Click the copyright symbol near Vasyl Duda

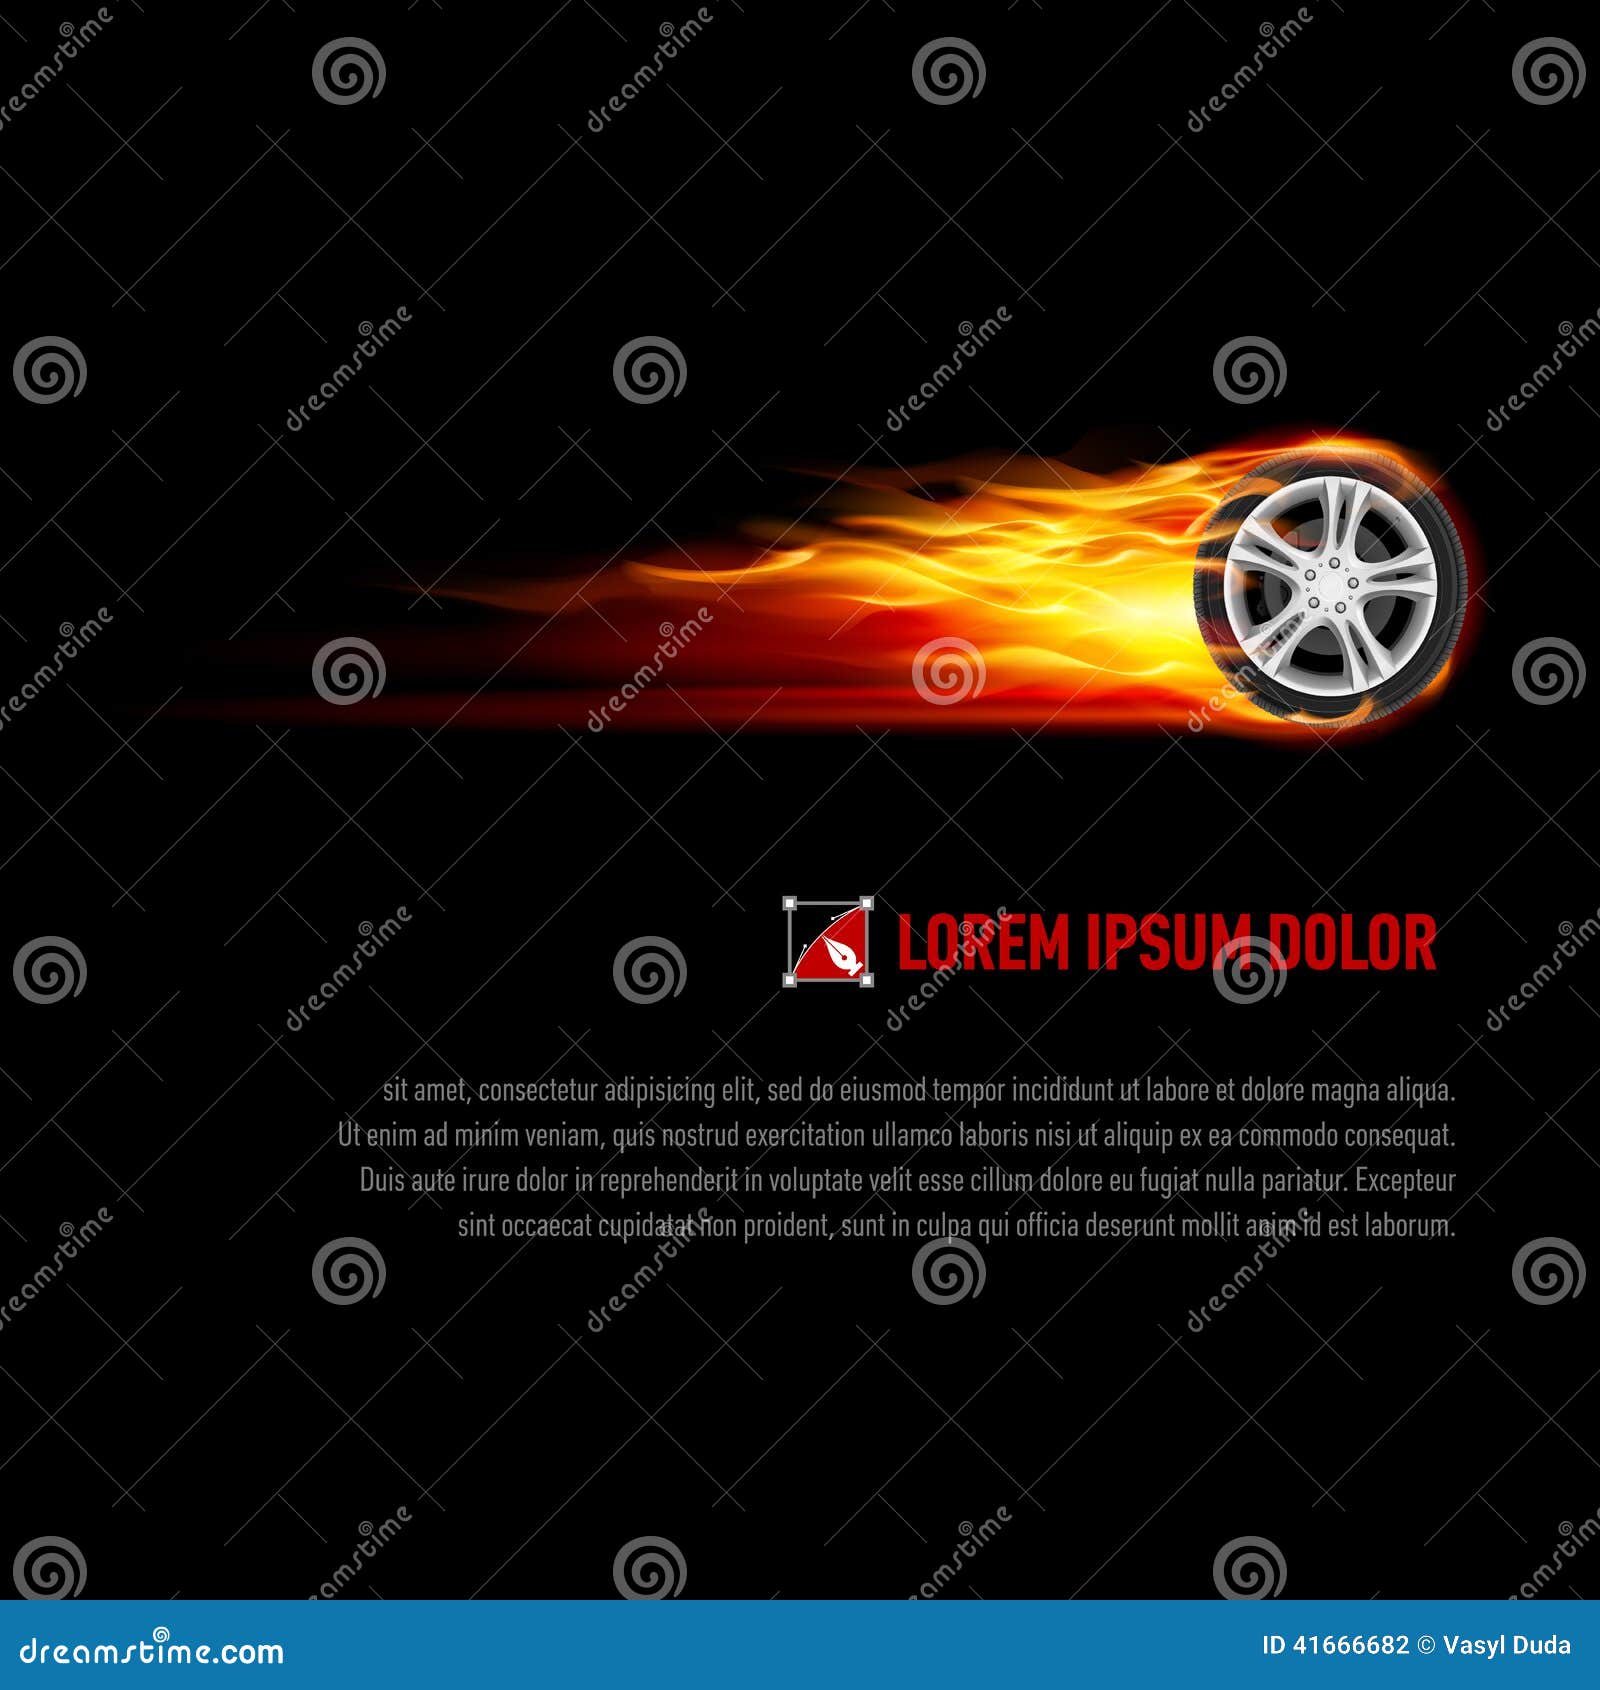pyautogui.click(x=1426, y=1643)
